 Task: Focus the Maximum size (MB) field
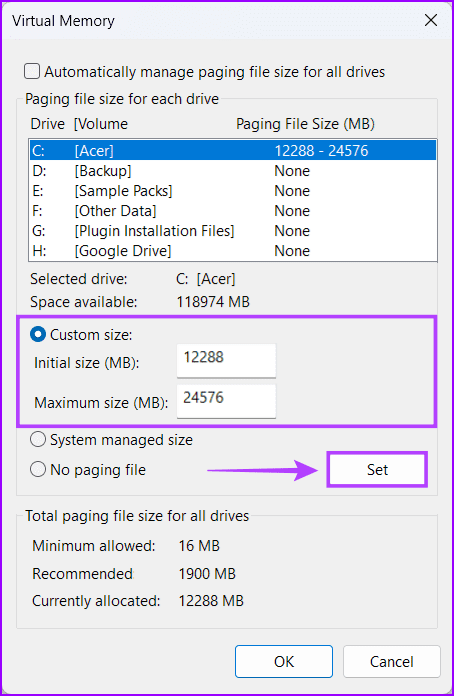[x=226, y=401]
